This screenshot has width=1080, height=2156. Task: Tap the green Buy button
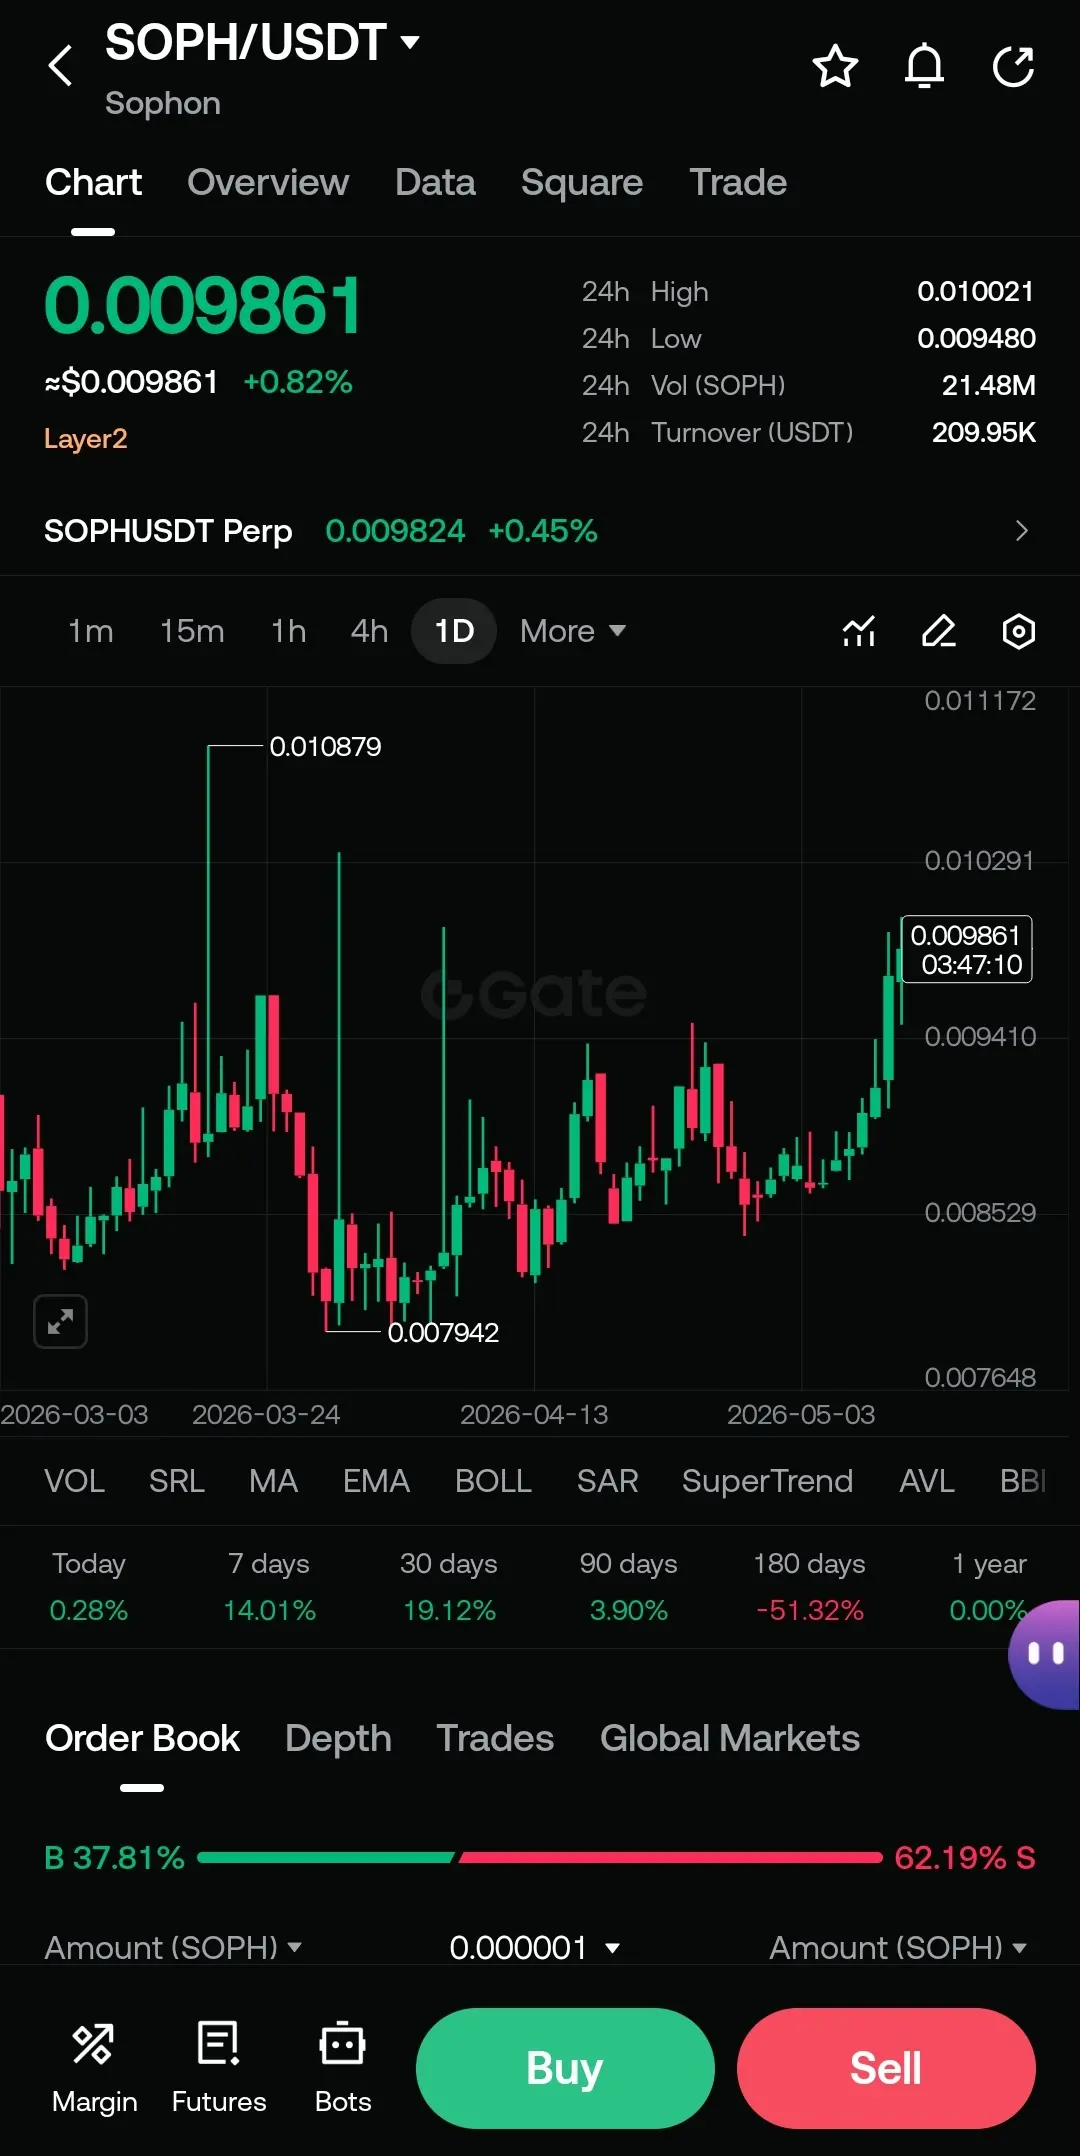click(565, 2068)
